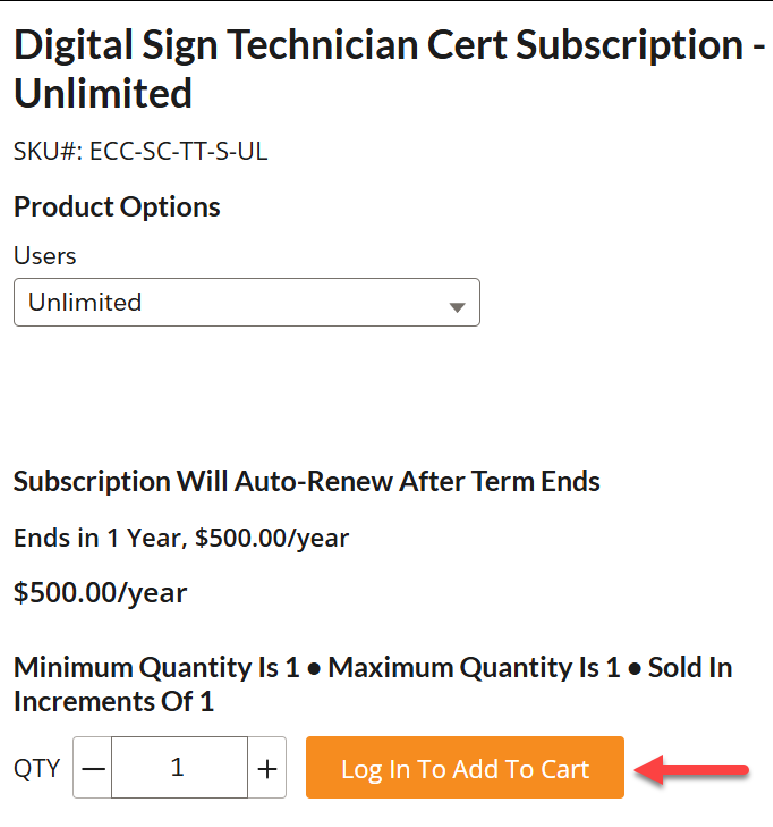Increase quantity with the plus button
Image resolution: width=773 pixels, height=827 pixels.
tap(267, 768)
